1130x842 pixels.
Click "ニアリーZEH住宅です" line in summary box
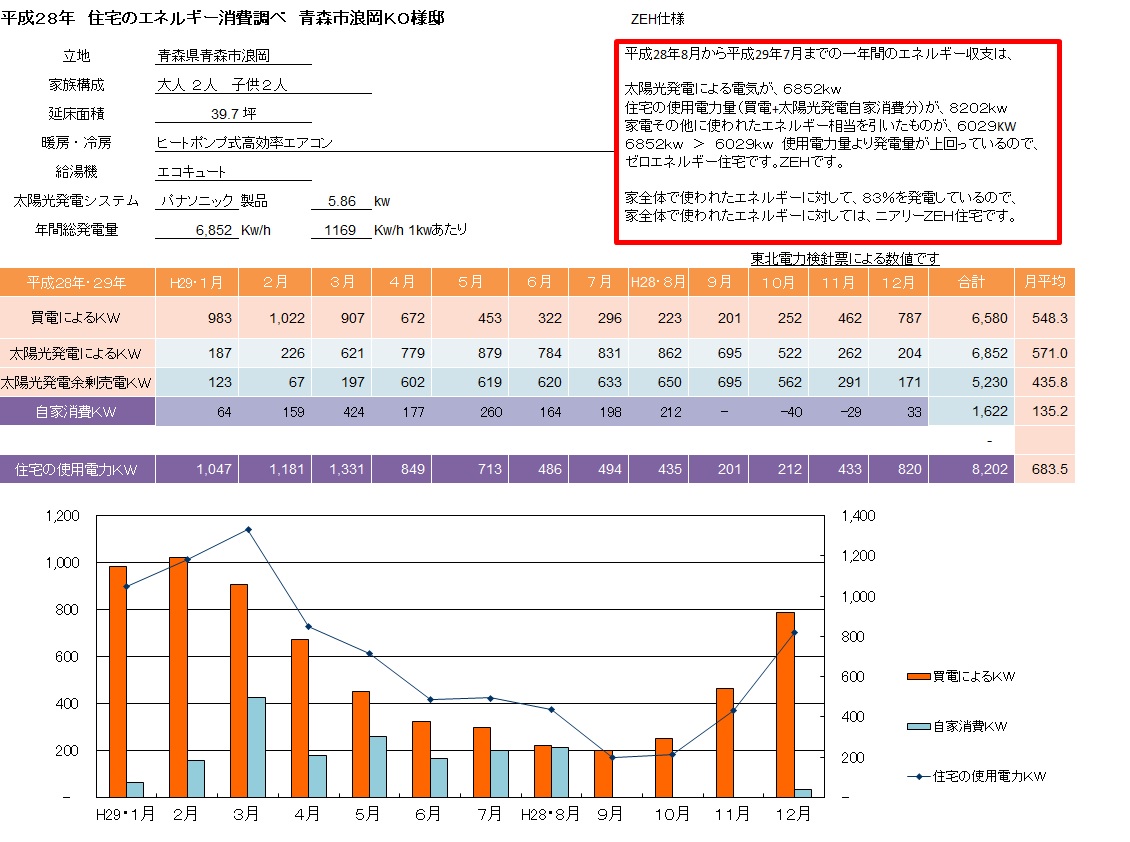[x=821, y=216]
